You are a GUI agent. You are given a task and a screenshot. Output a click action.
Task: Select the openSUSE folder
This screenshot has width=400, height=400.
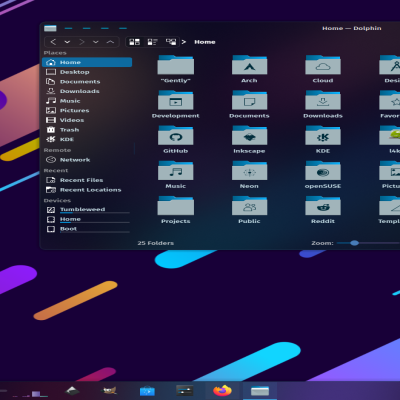323,175
